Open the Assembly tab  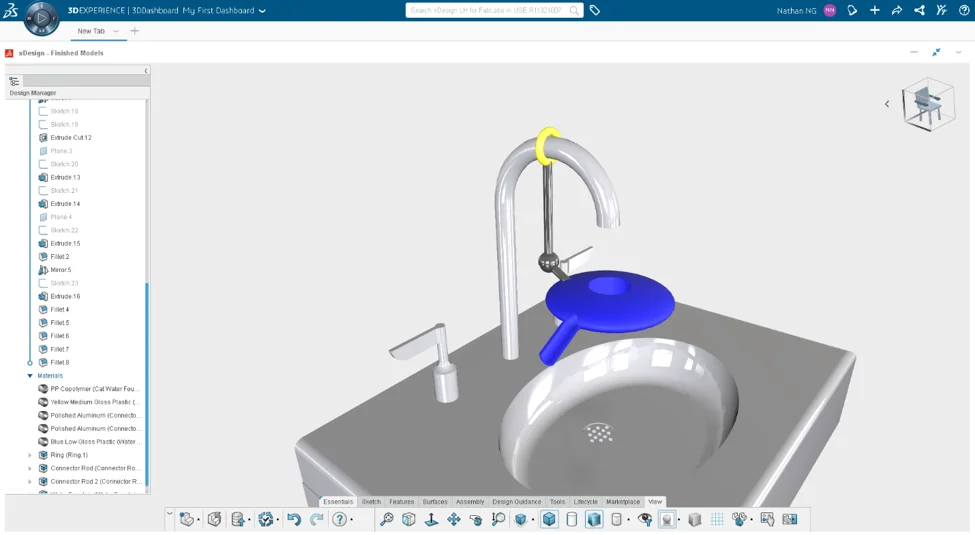(469, 502)
